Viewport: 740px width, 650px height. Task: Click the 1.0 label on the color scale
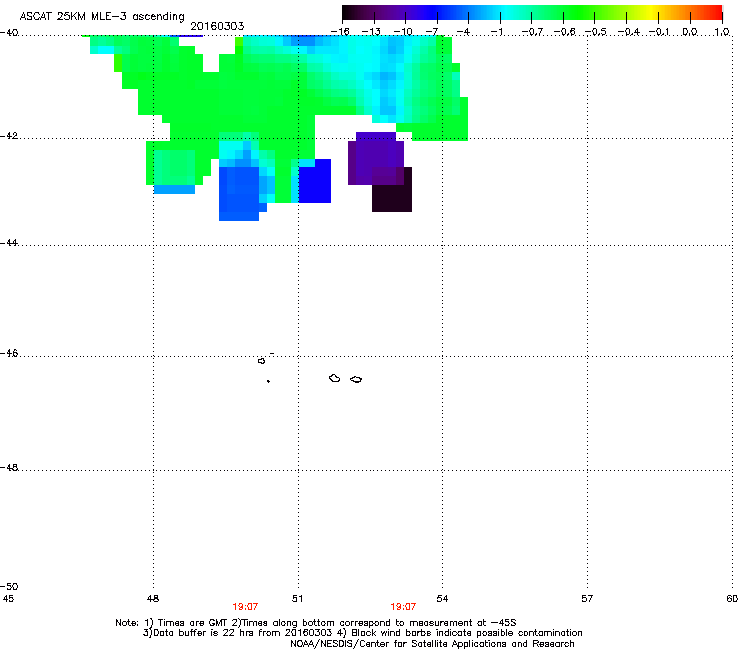pos(722,32)
